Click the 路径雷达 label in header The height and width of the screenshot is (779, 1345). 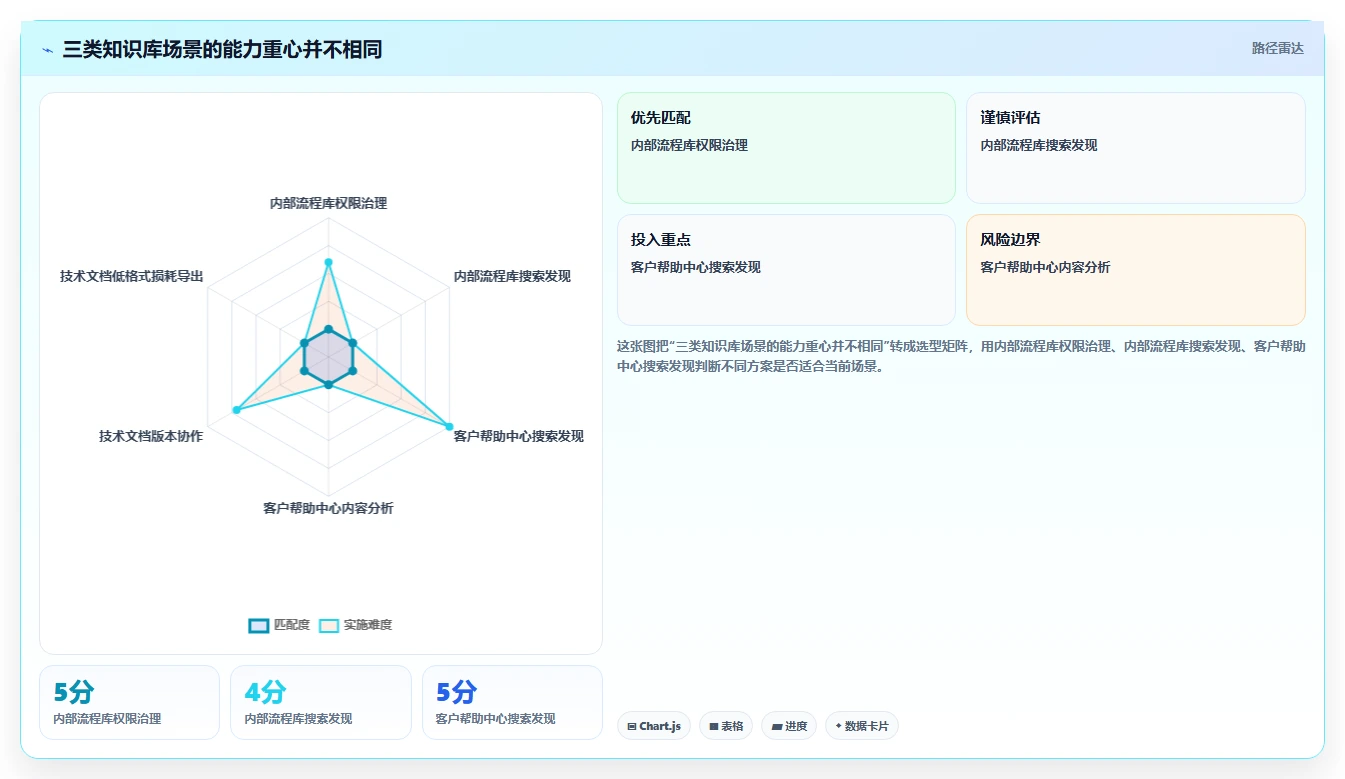coord(1277,48)
